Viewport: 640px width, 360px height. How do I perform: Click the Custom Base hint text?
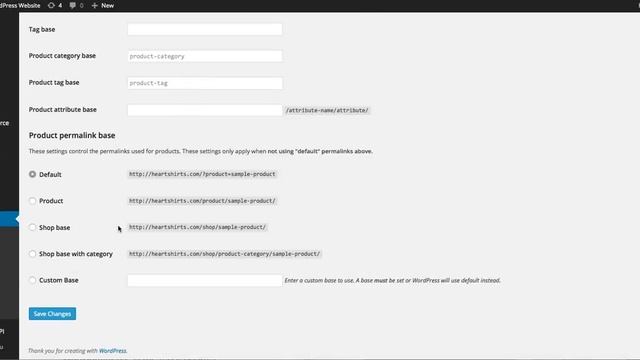(392, 280)
